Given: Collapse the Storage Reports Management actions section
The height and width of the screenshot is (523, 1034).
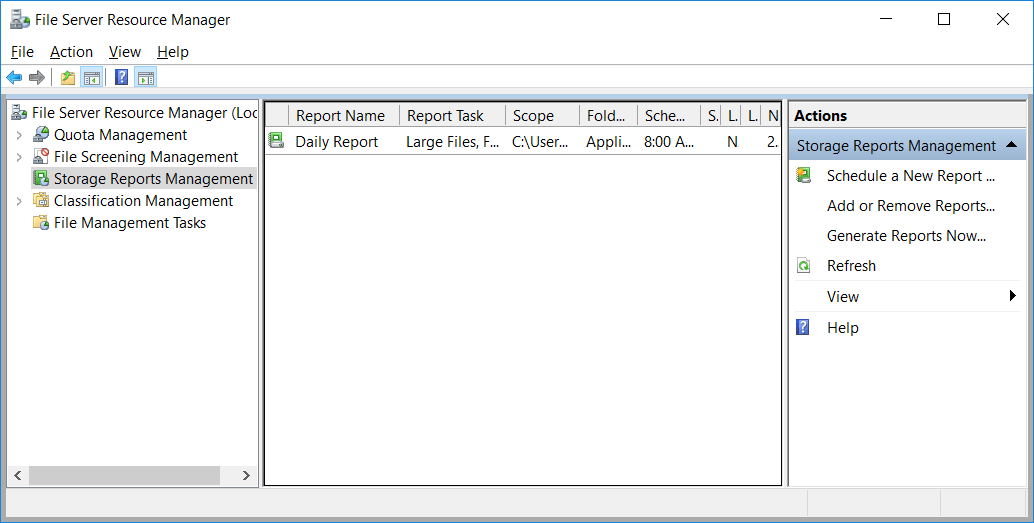Looking at the screenshot, I should click(1012, 145).
